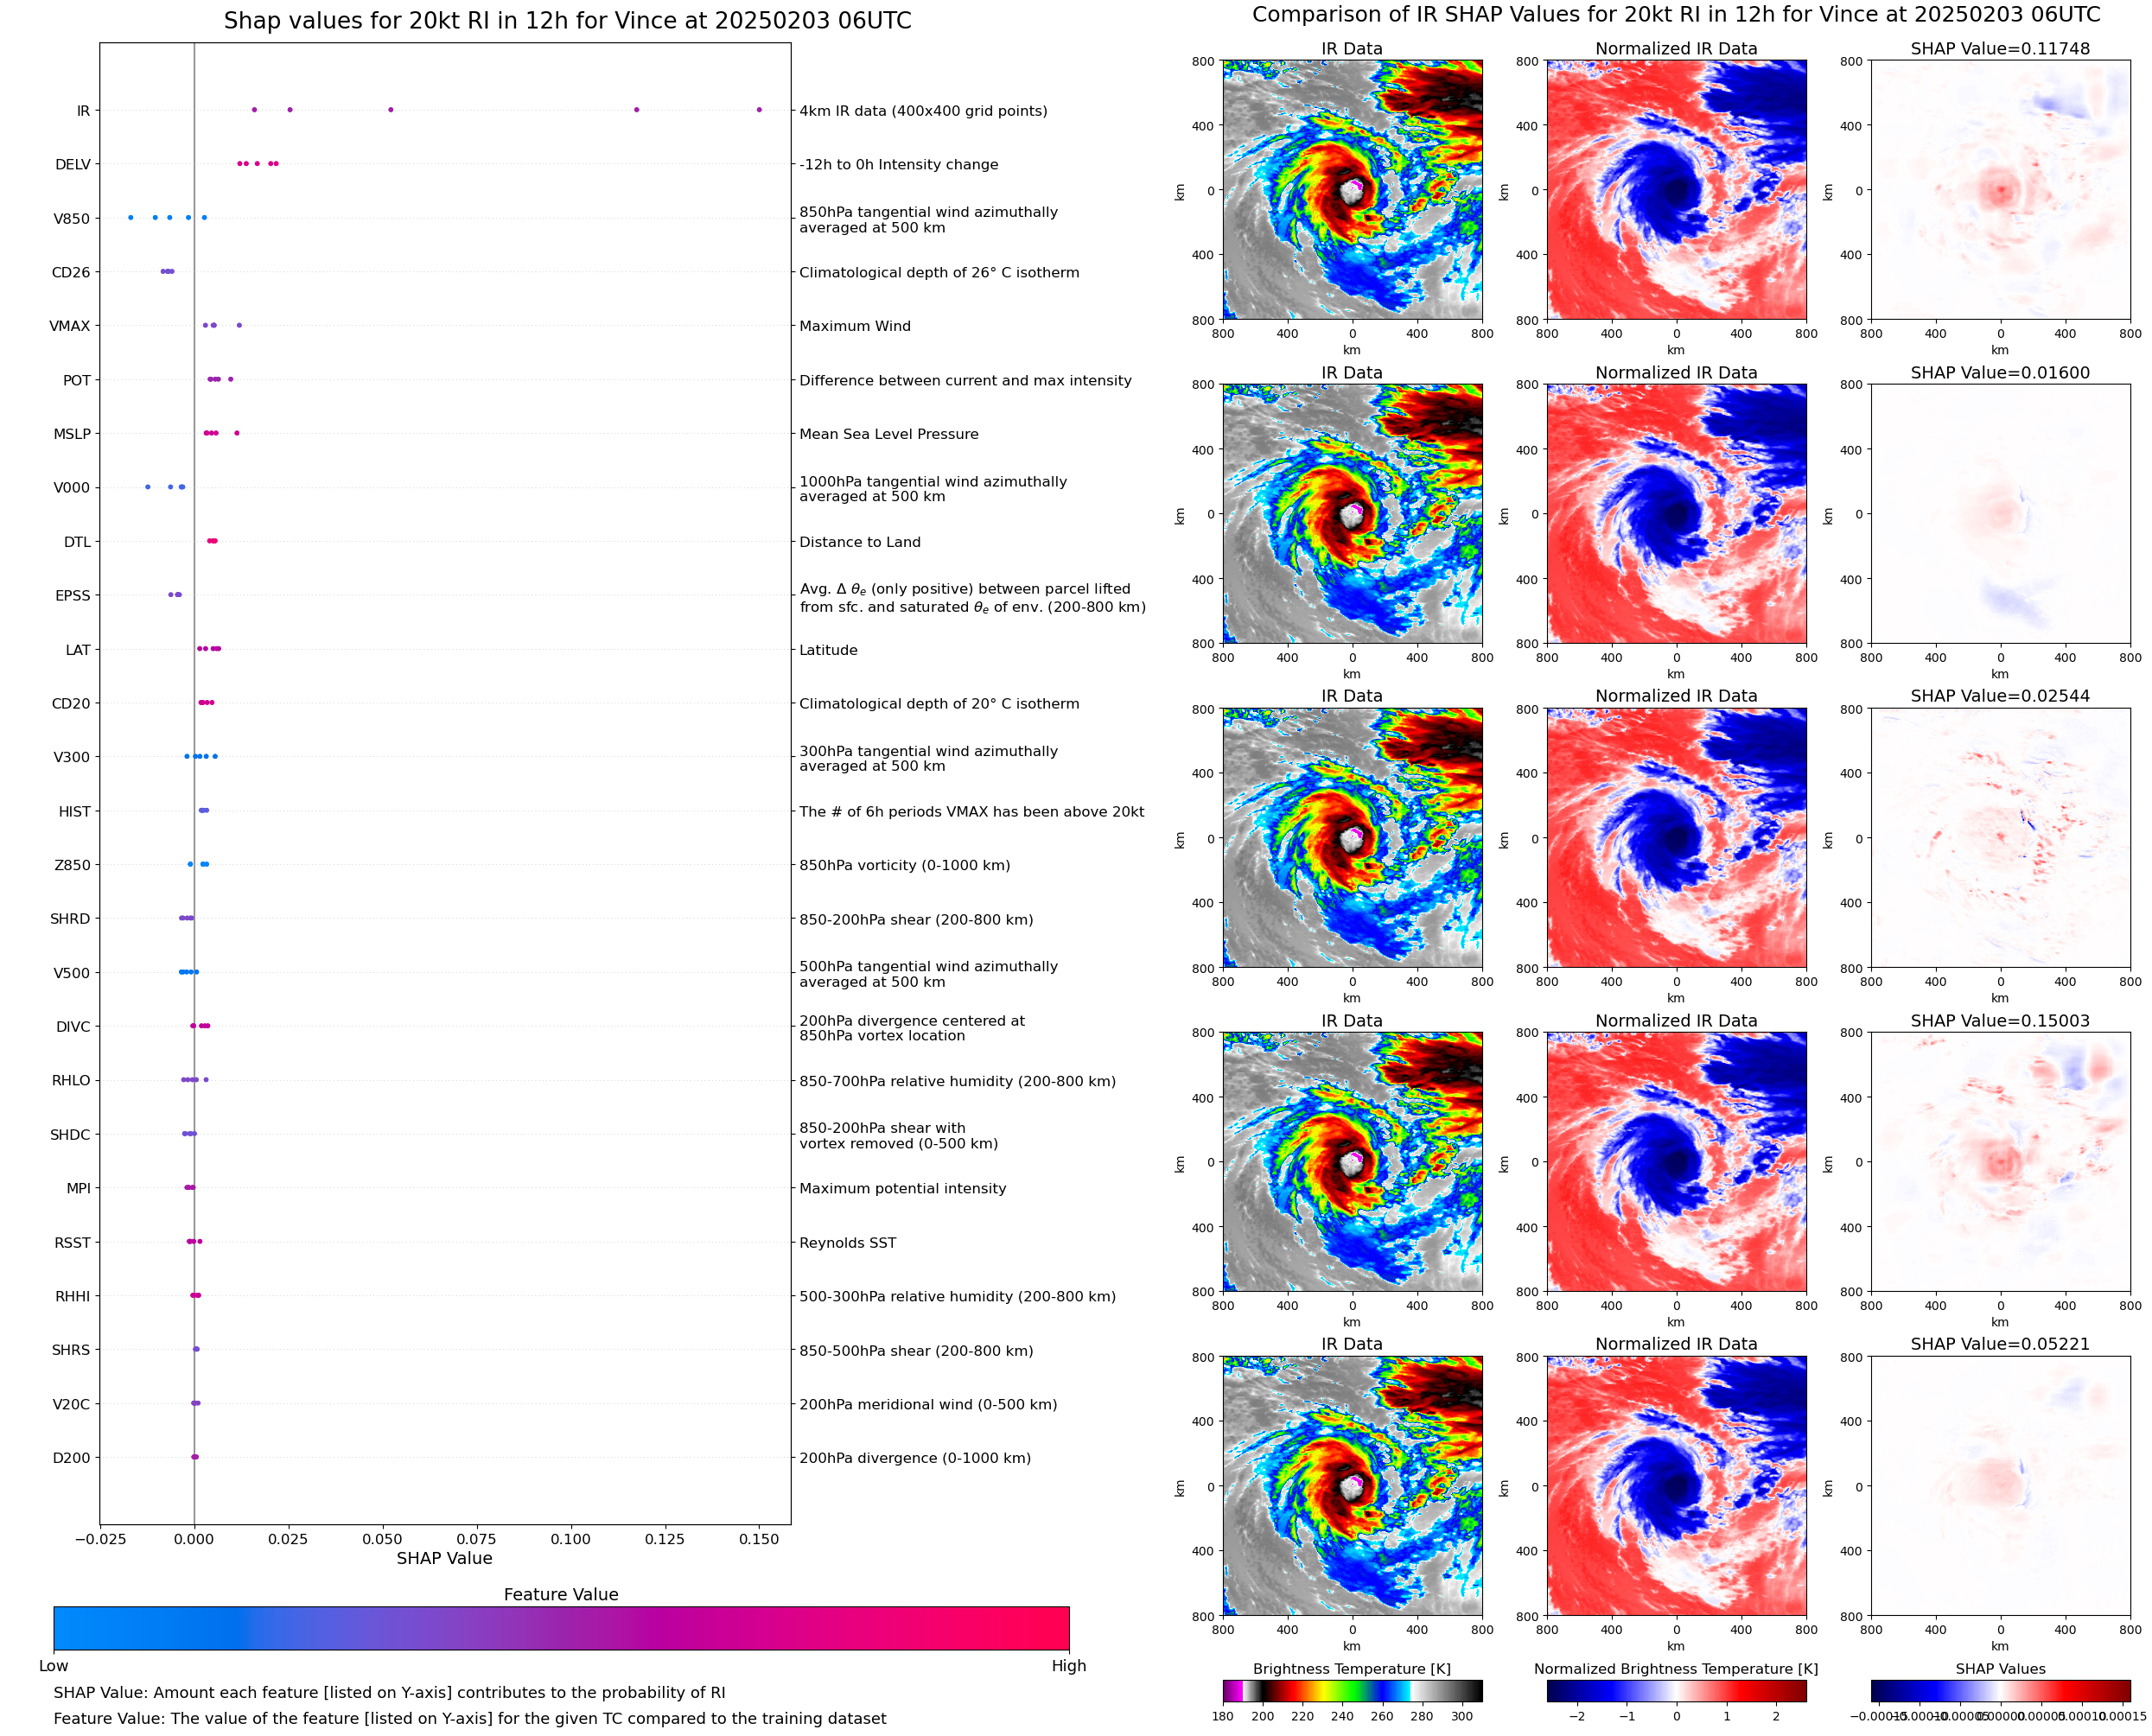This screenshot has height=1736, width=2152.
Task: Click the 'Comparison of IR SHAP Values' title
Action: [1675, 15]
